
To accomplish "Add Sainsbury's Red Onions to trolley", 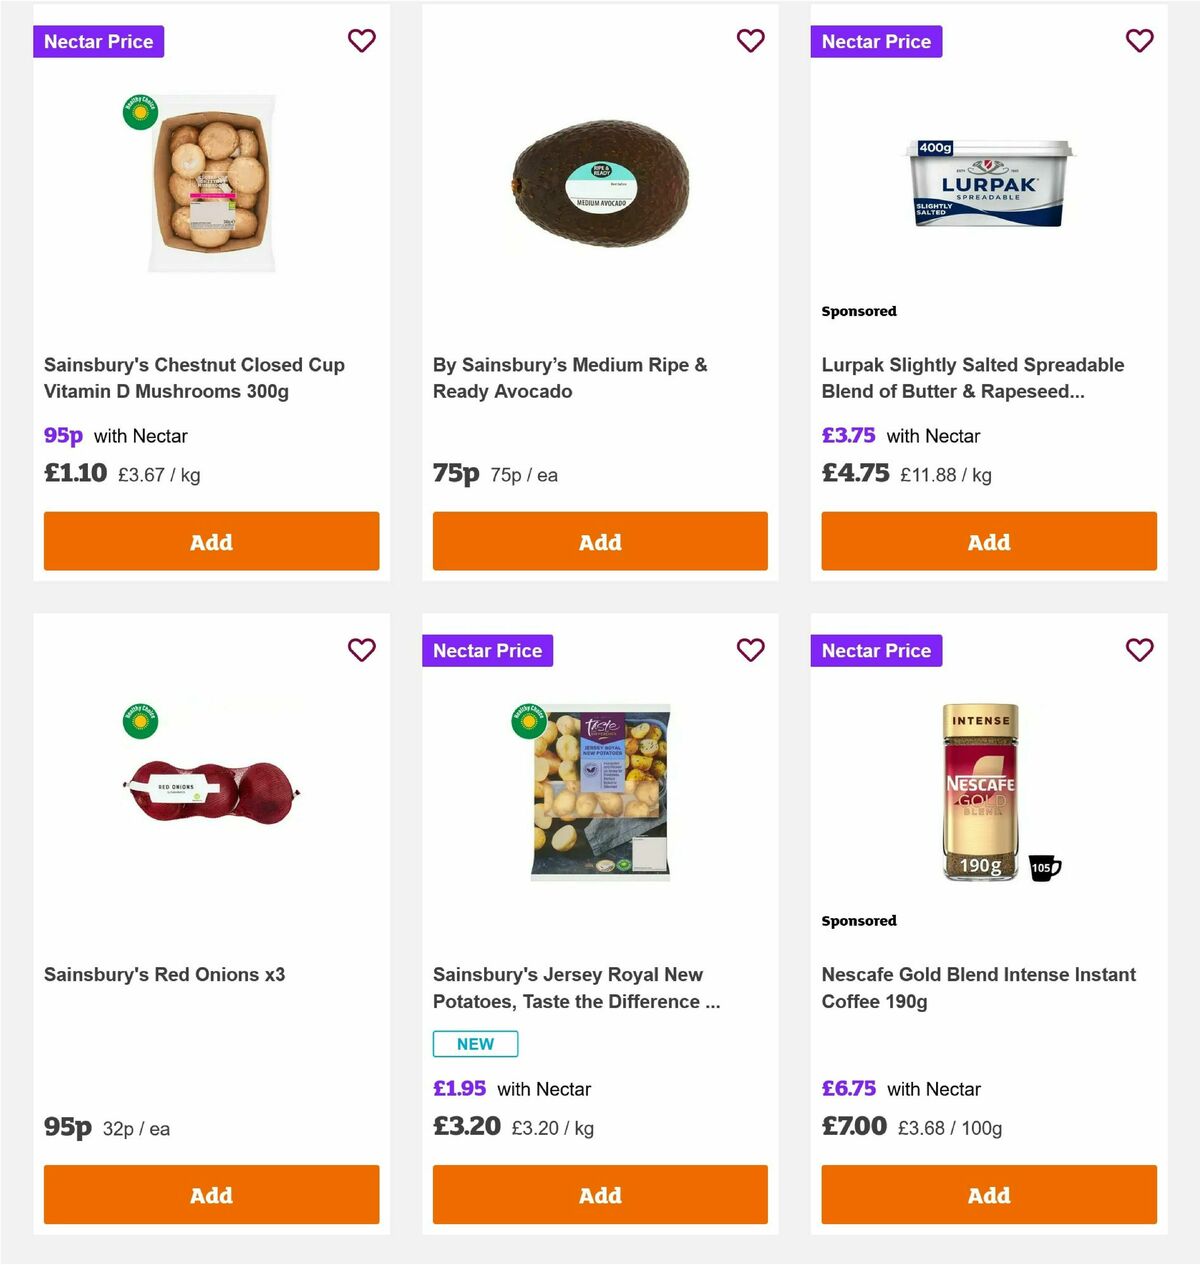I will pyautogui.click(x=210, y=1194).
